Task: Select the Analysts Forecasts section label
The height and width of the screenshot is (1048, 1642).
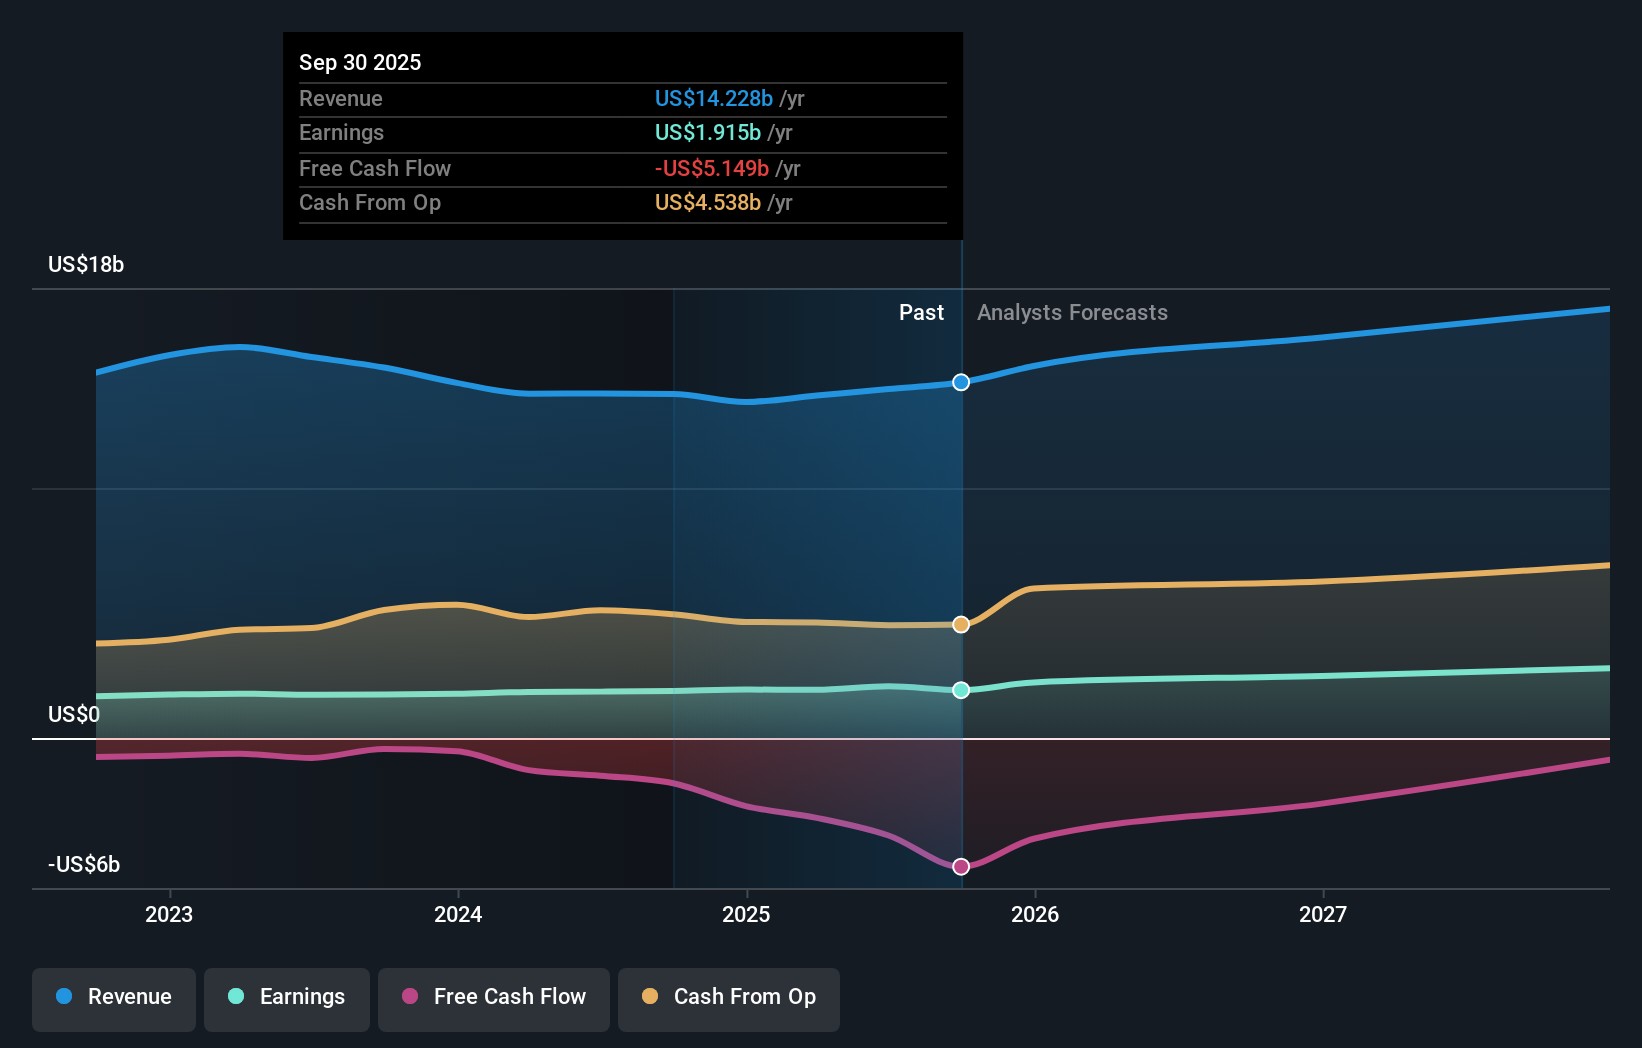Action: [x=1071, y=312]
